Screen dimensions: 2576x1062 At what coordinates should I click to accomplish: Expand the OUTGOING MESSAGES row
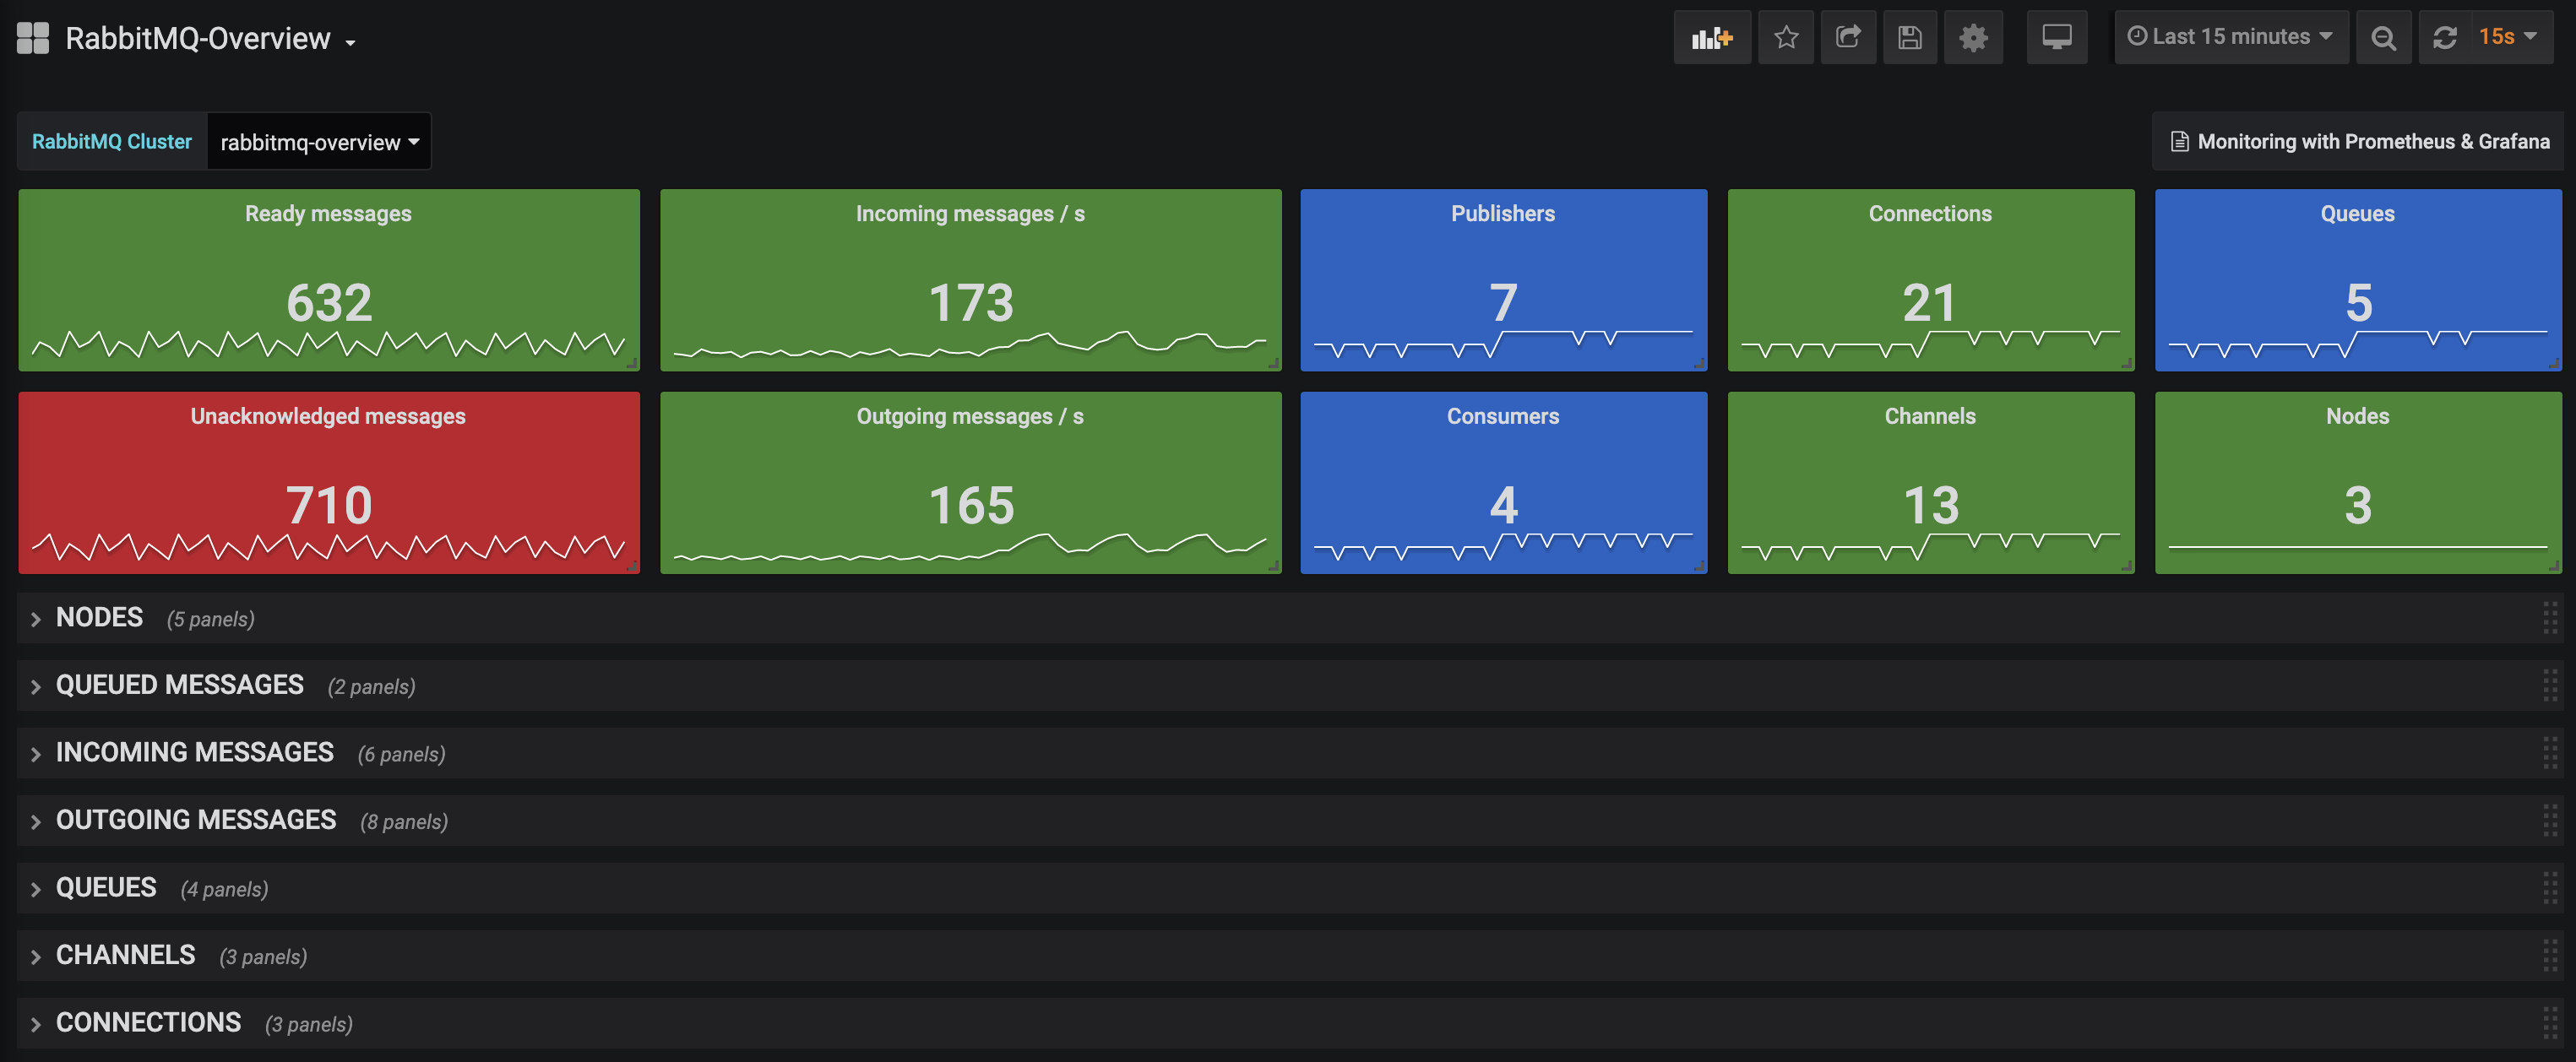coord(195,820)
